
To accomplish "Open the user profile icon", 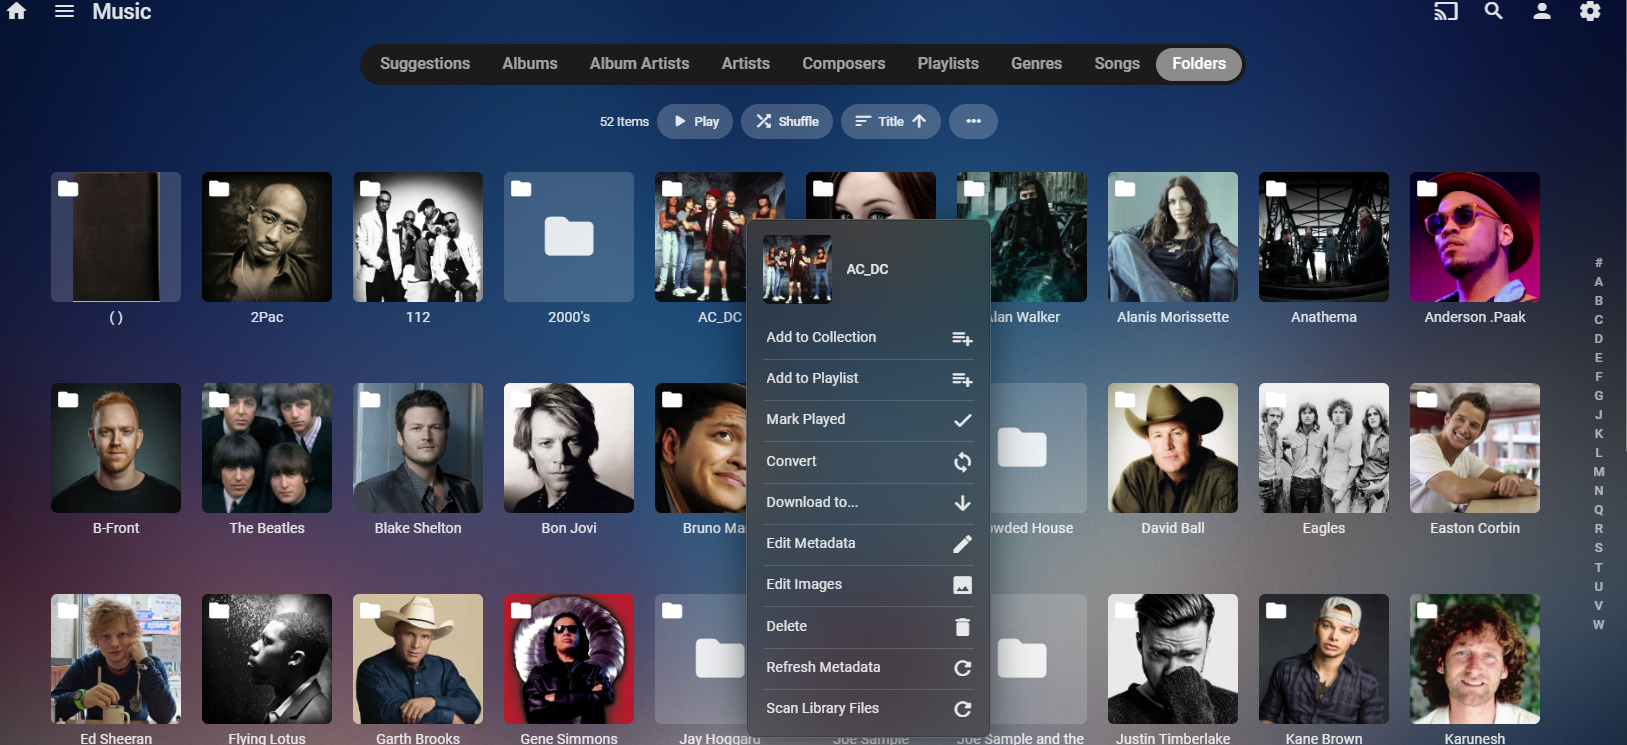I will [x=1542, y=11].
